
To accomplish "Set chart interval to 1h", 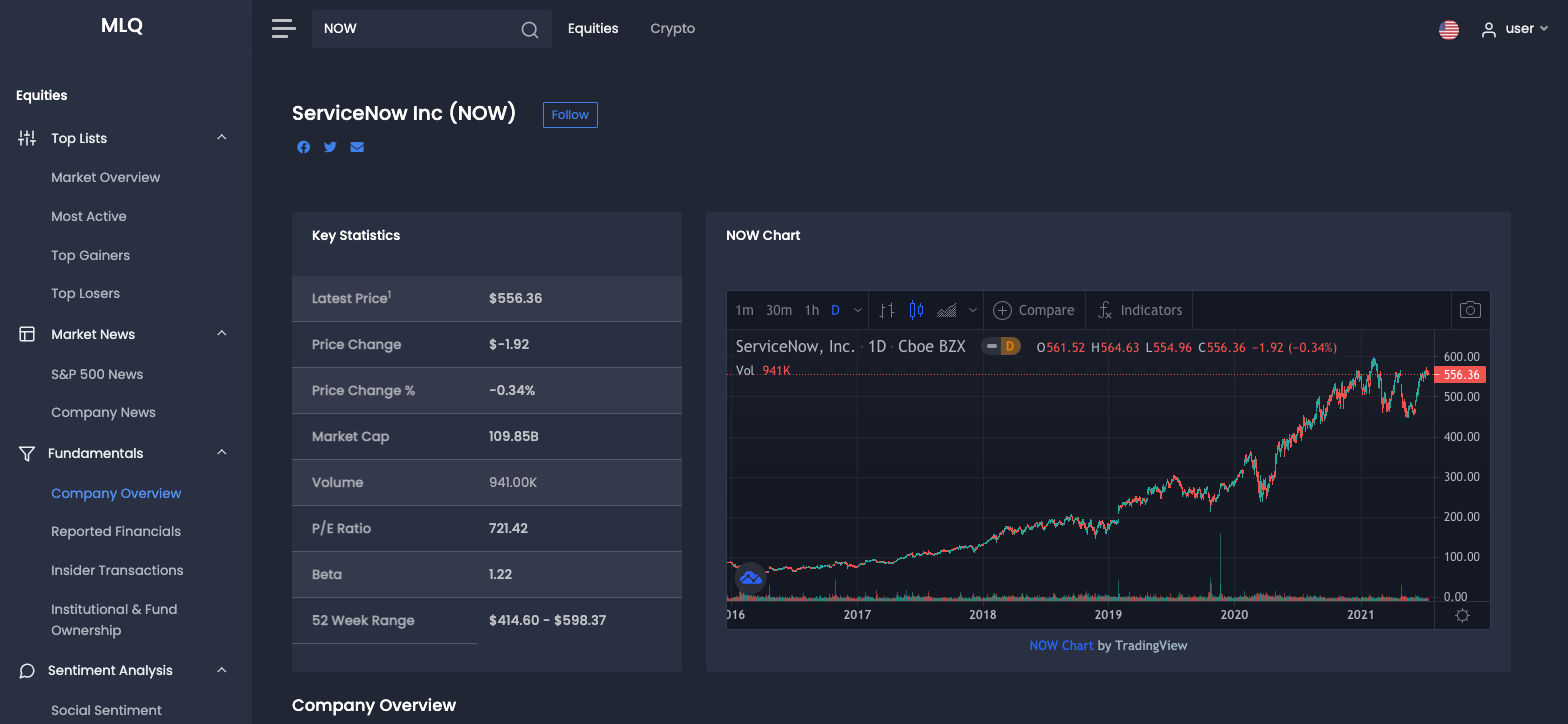I will pos(812,310).
